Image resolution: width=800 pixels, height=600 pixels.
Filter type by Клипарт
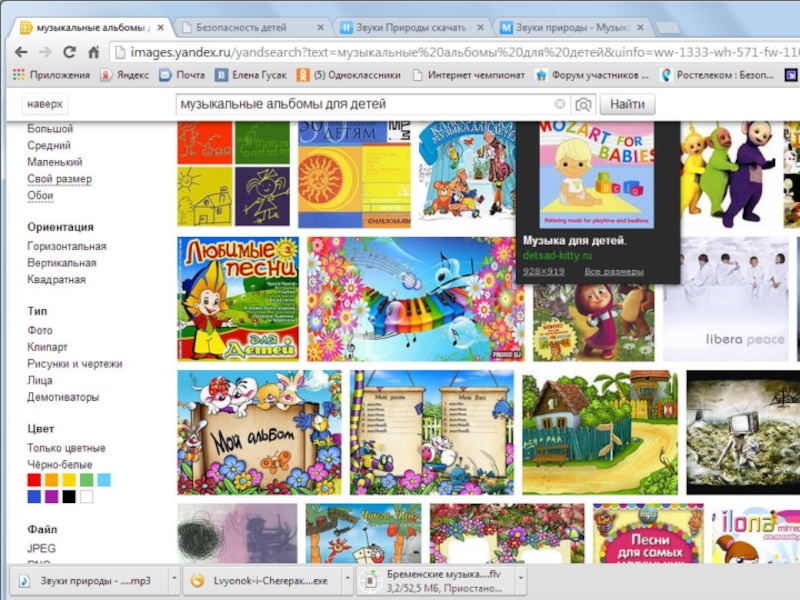(x=47, y=347)
